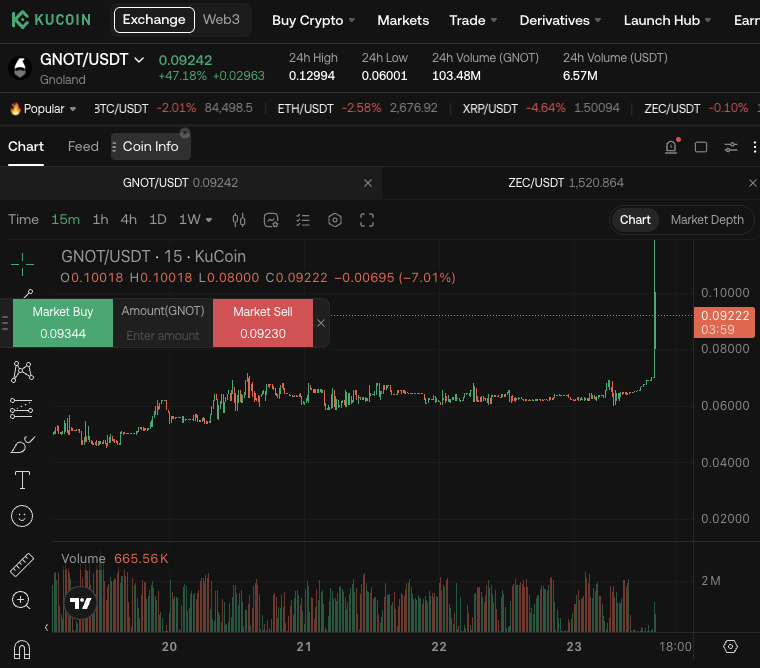The height and width of the screenshot is (668, 760).
Task: Enter fullscreen chart mode
Action: click(x=367, y=220)
